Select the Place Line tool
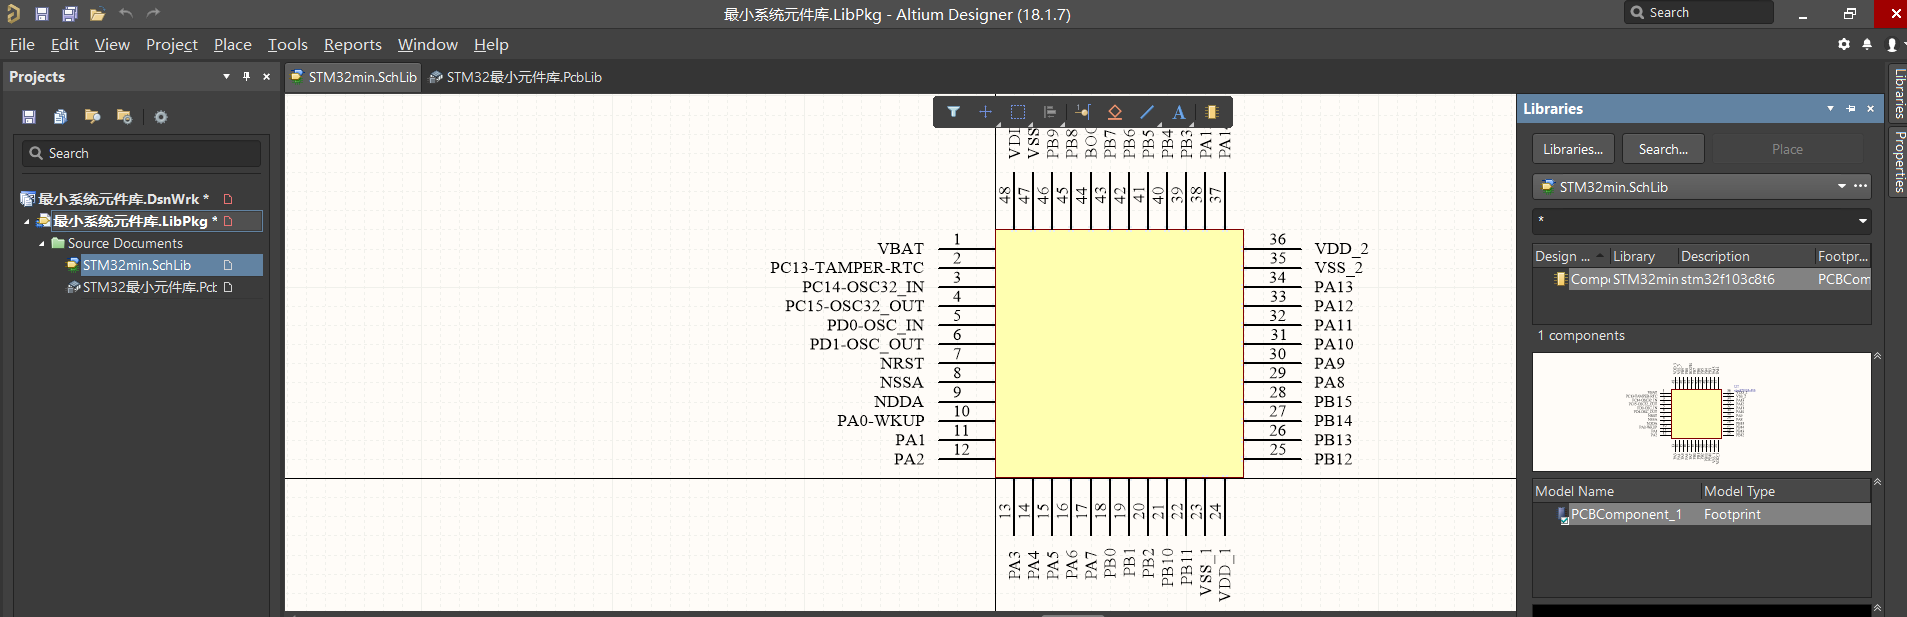1907x617 pixels. [1147, 112]
